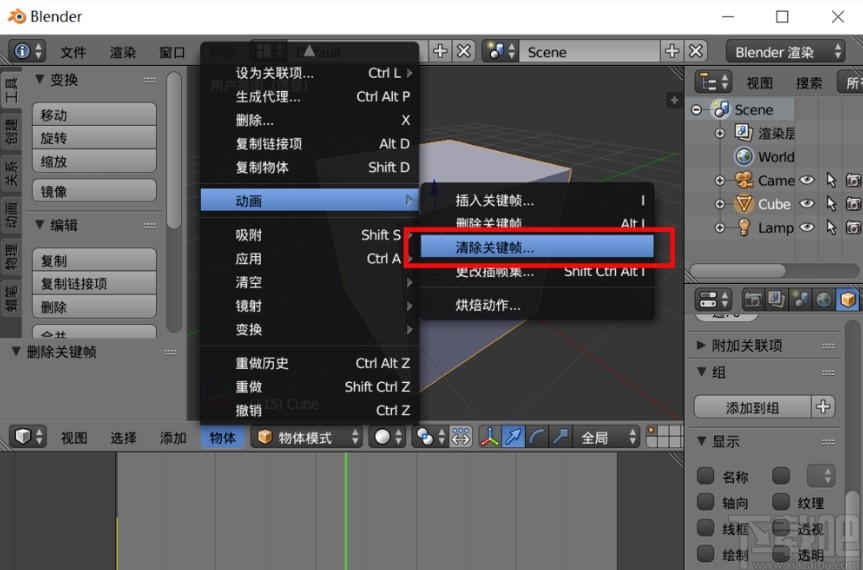
Task: Click the tool shelf vertical scrollbar
Action: (174, 150)
